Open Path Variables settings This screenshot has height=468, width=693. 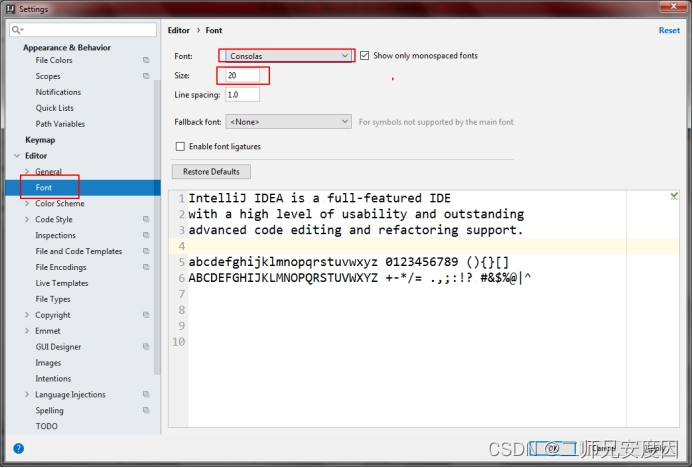(x=60, y=124)
